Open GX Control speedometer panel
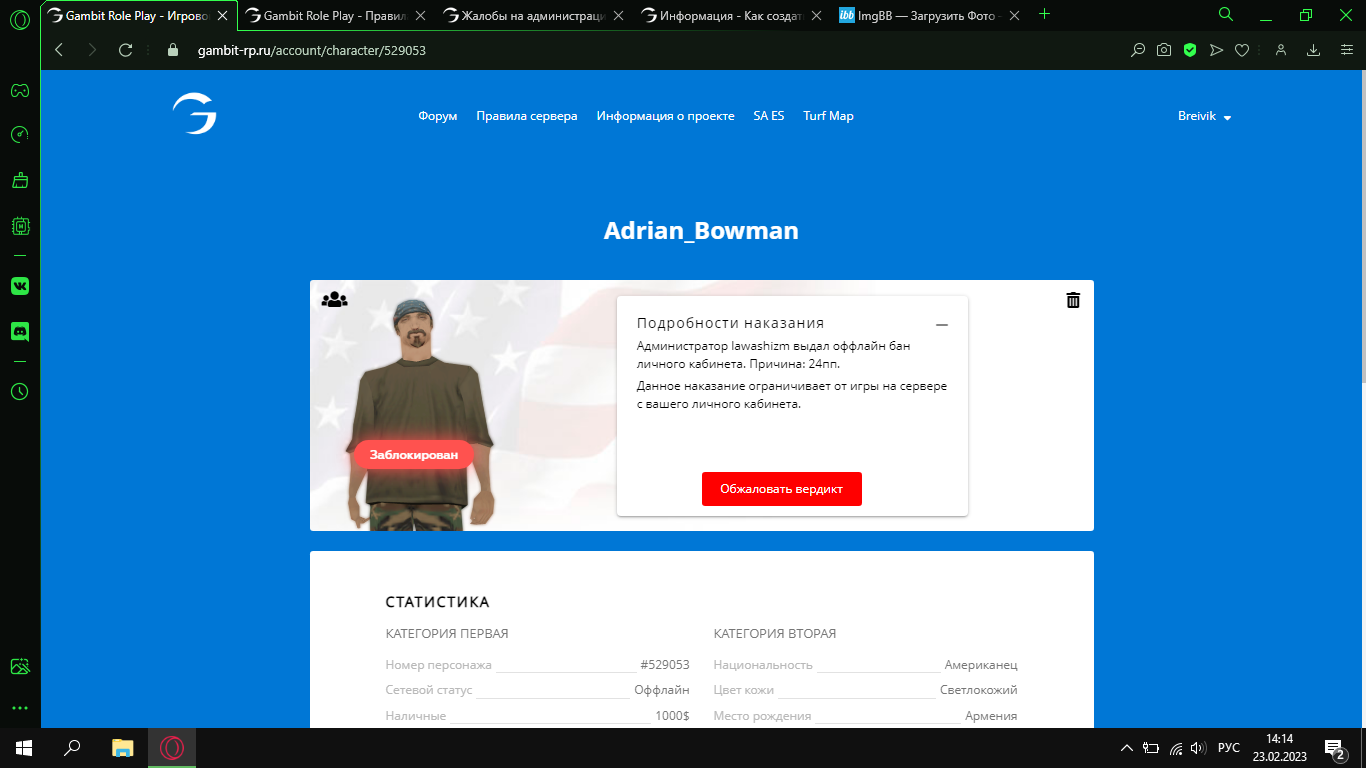The height and width of the screenshot is (768, 1366). [19, 135]
